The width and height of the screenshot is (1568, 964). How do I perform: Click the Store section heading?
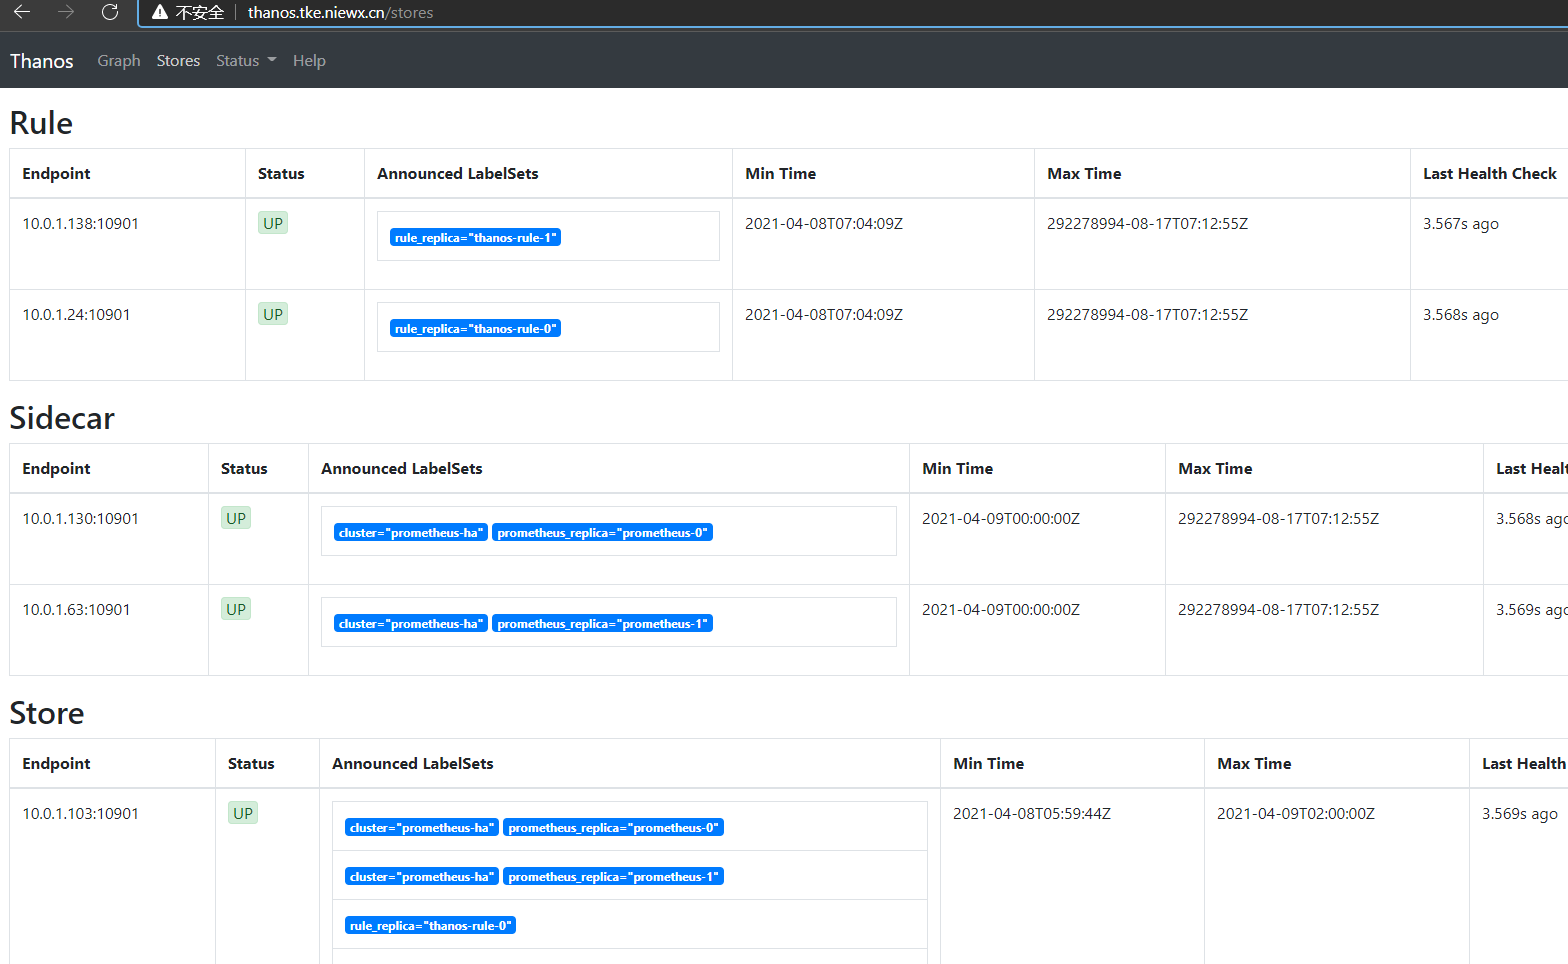[47, 713]
